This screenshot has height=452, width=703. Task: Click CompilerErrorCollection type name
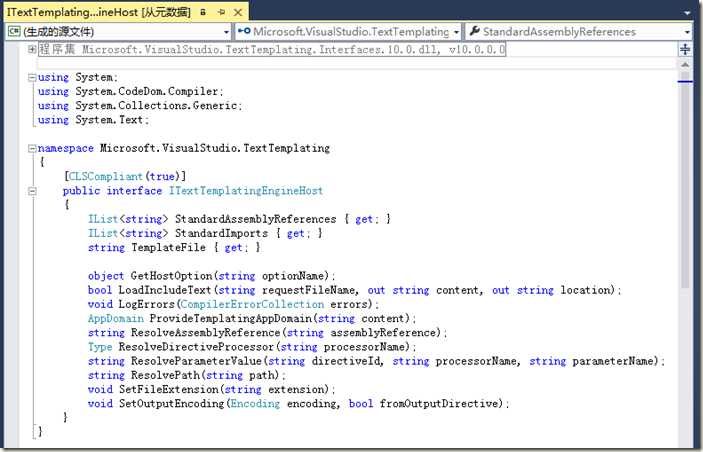coord(252,304)
